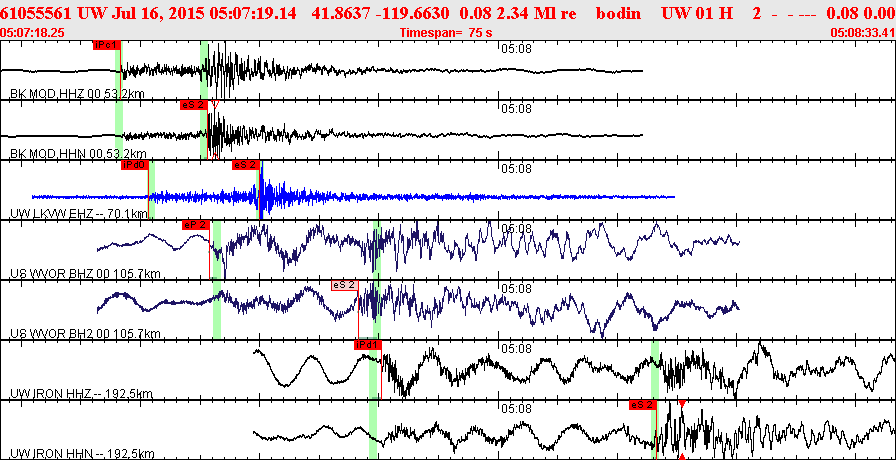Click the start time 05:07:18.25 label

pos(33,33)
